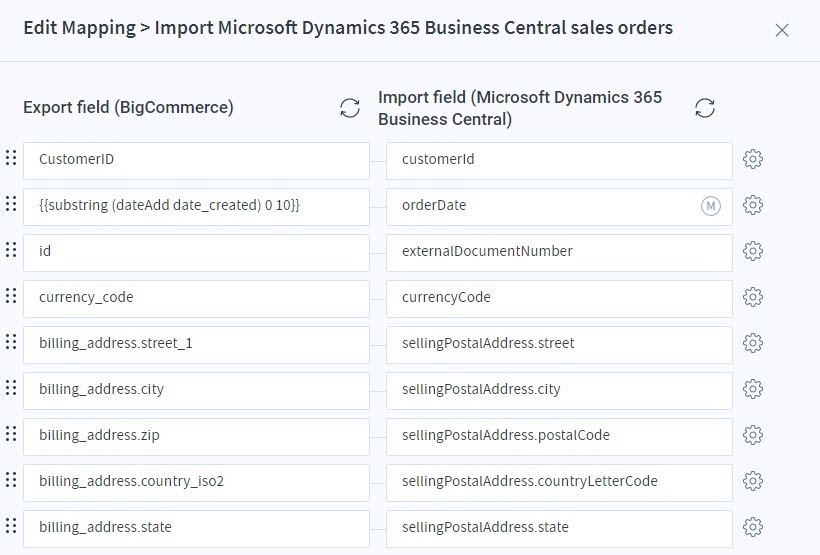Refresh BigCommerce export fields
This screenshot has width=820, height=555.
(350, 108)
